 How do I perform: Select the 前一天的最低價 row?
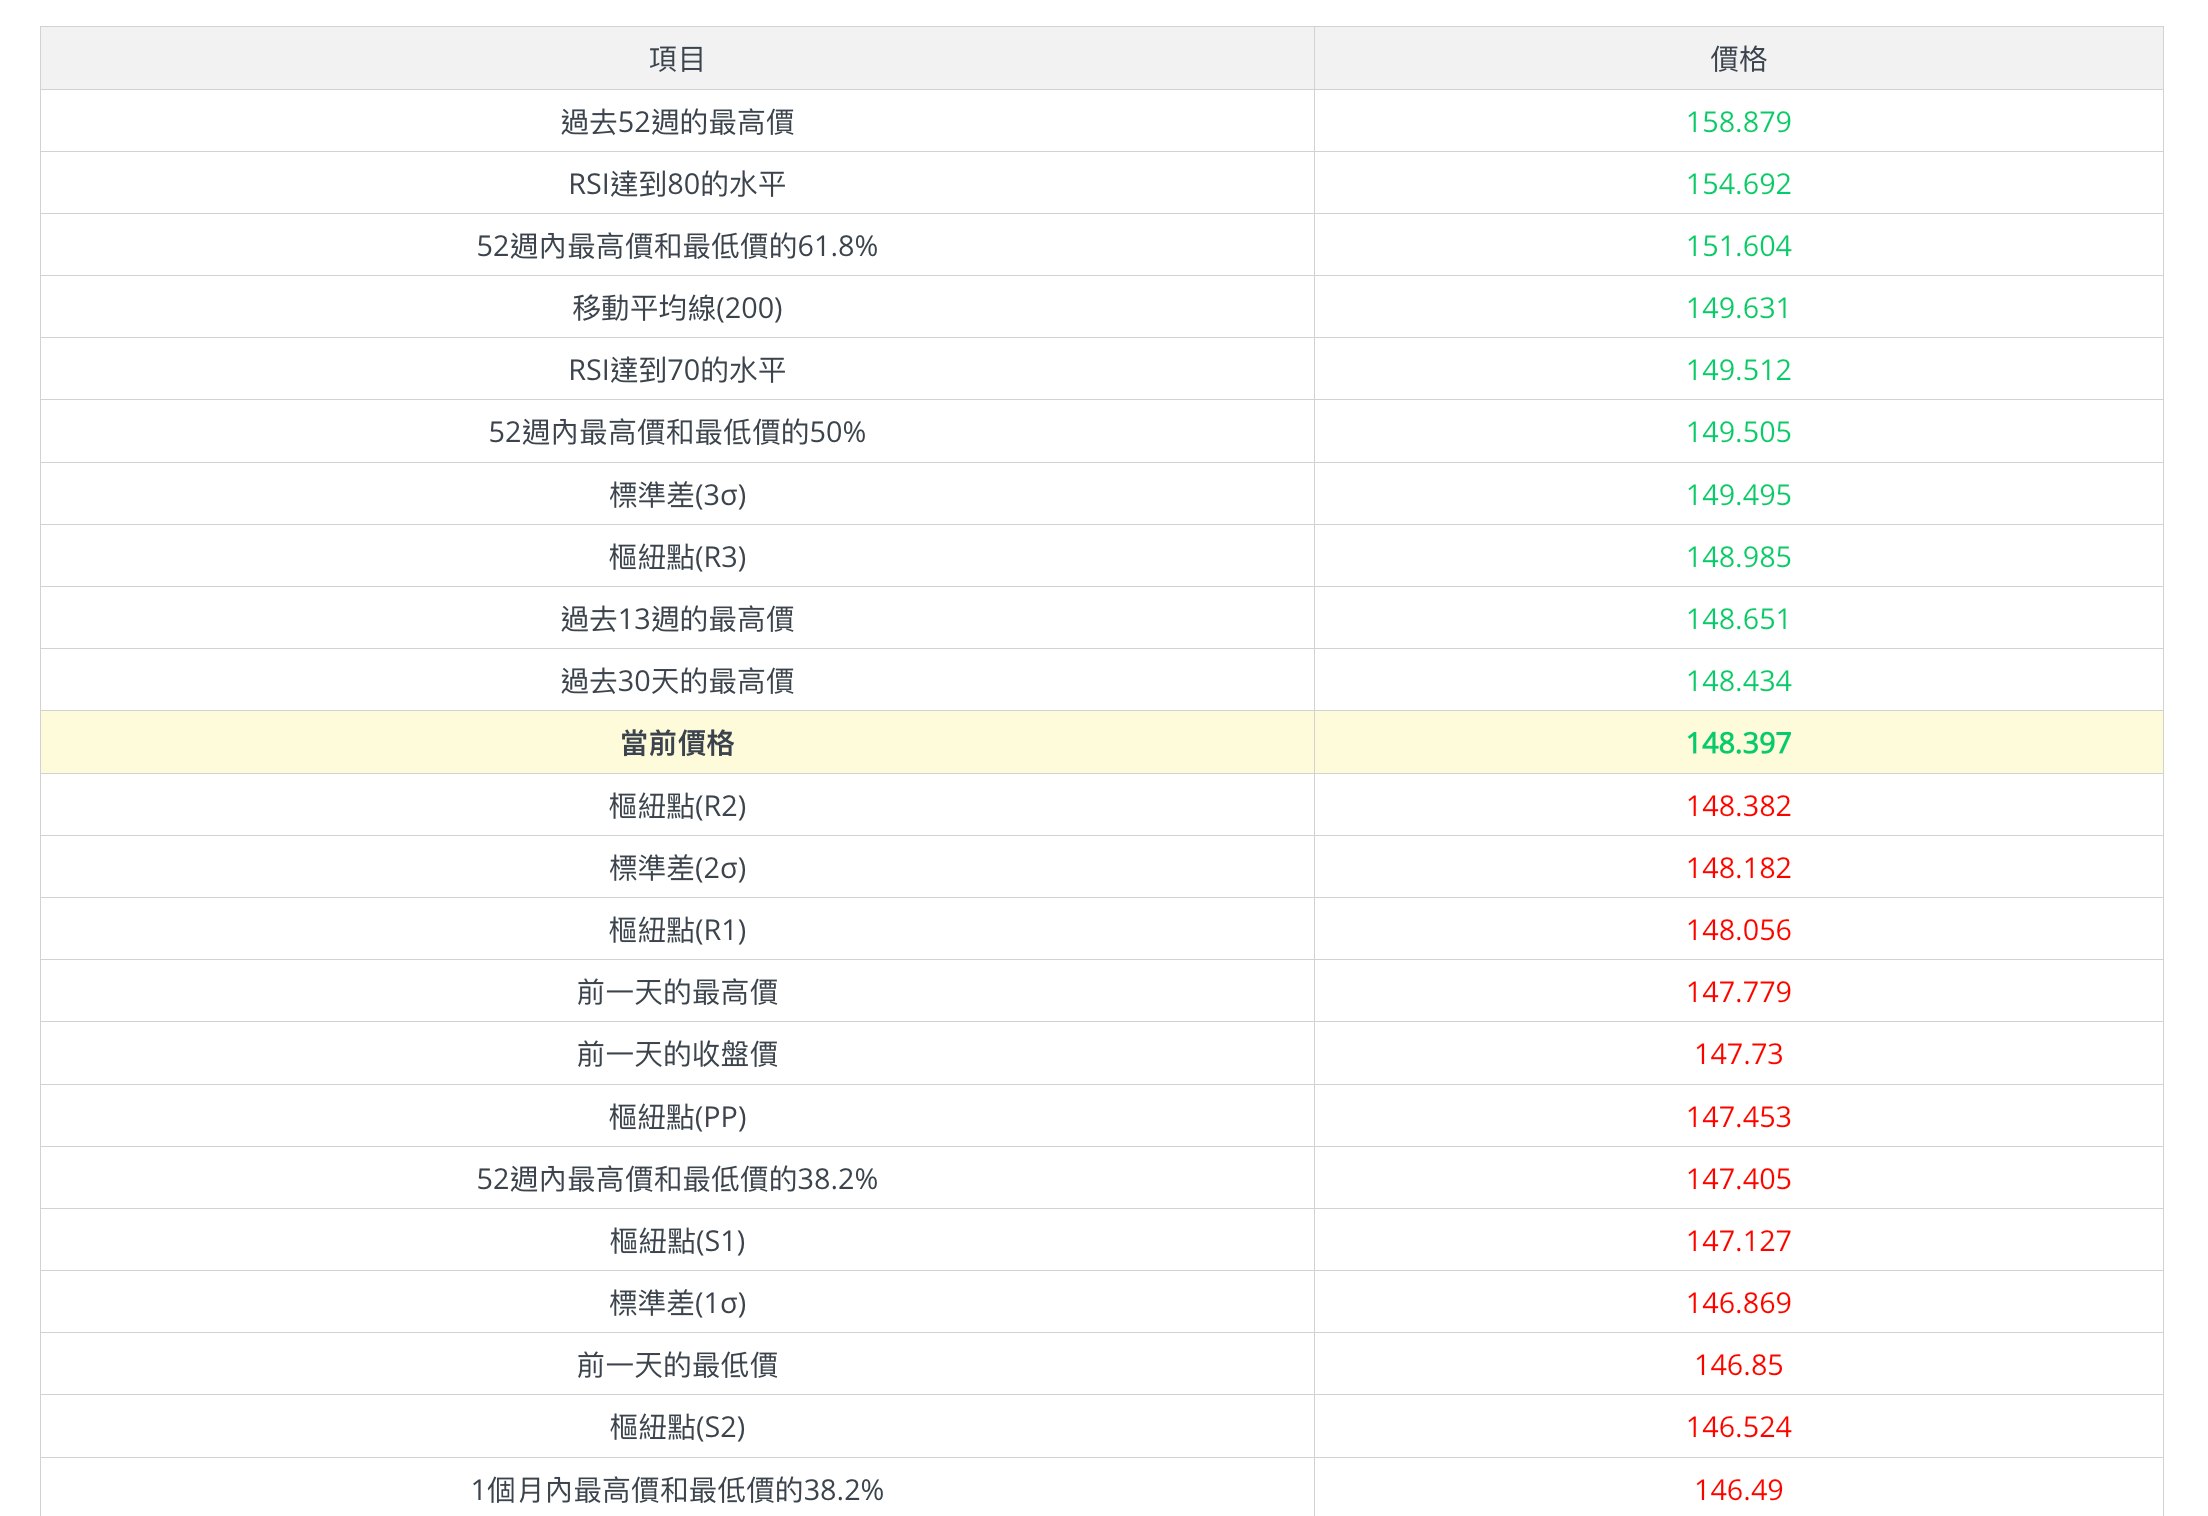(676, 1365)
